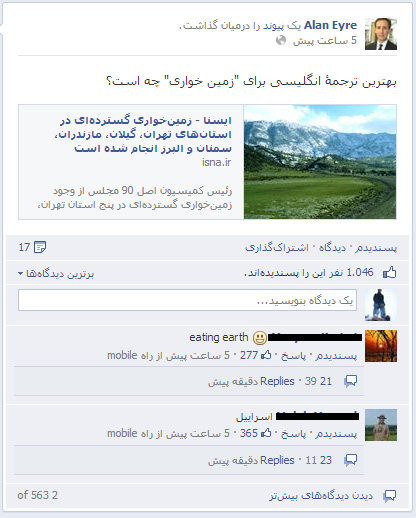The image size is (416, 518).
Task: Click the thumbs-up icon with 365 likes
Action: point(266,433)
